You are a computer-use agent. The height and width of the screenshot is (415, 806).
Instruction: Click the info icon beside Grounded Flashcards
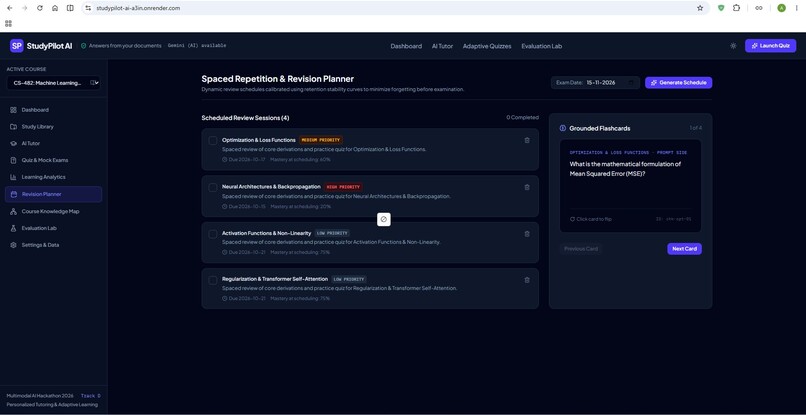click(x=562, y=128)
